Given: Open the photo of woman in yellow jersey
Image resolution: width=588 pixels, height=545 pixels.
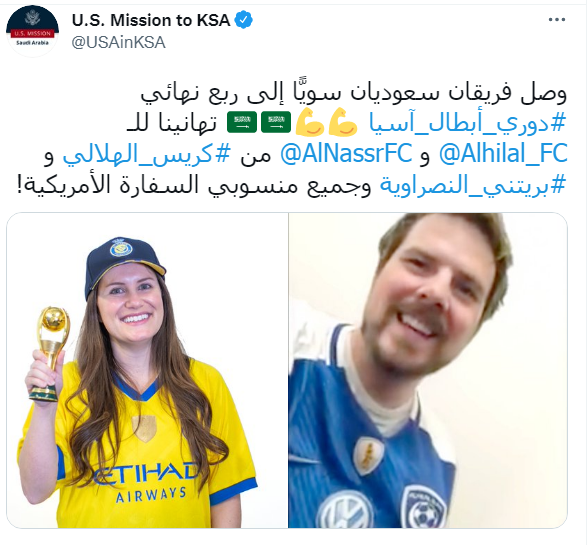Looking at the screenshot, I should pos(147,370).
